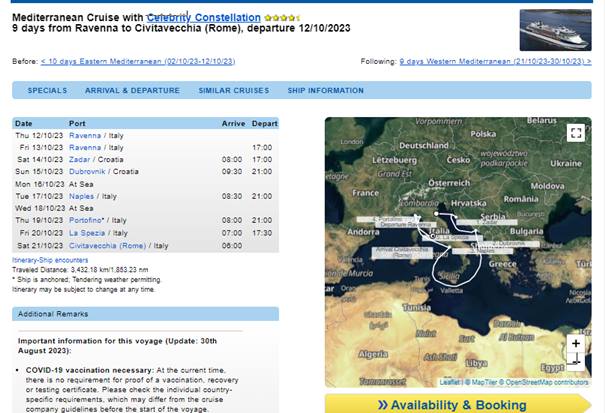Click the Arrive column header

coord(233,124)
